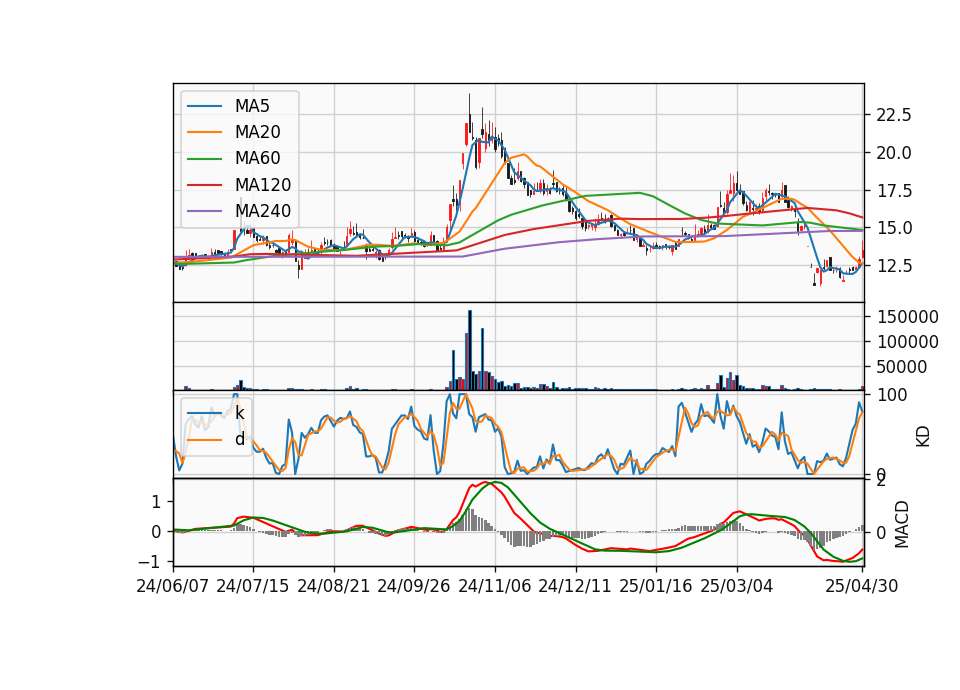Screen dimensions: 960x690
Task: Click the MACD left-axis value 1
Action: [156, 502]
